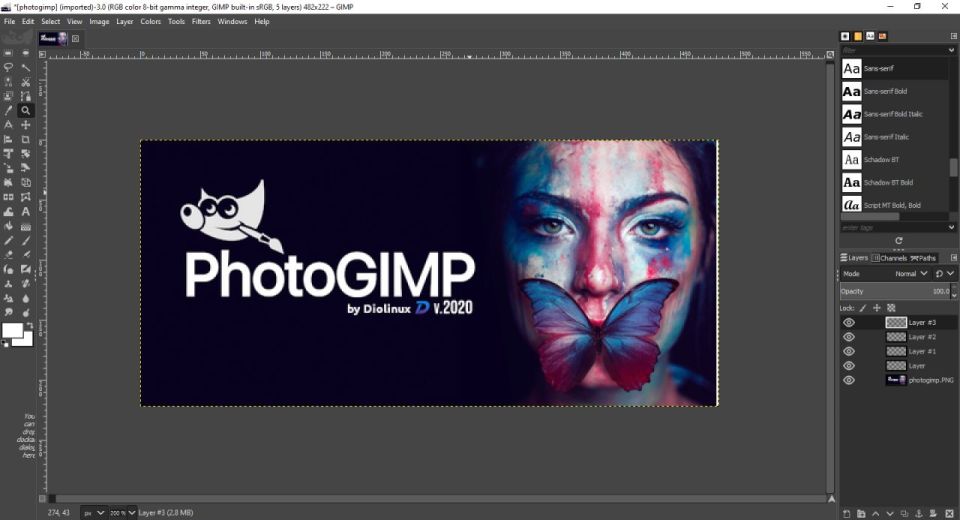The width and height of the screenshot is (960, 520).
Task: Select the Smudge tool
Action: click(9, 312)
